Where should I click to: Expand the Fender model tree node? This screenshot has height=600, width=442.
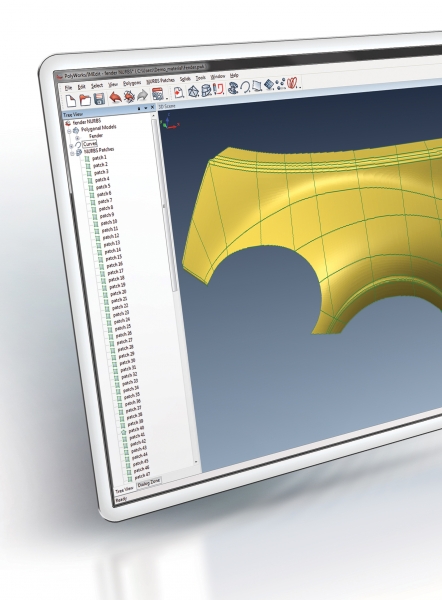[78, 139]
